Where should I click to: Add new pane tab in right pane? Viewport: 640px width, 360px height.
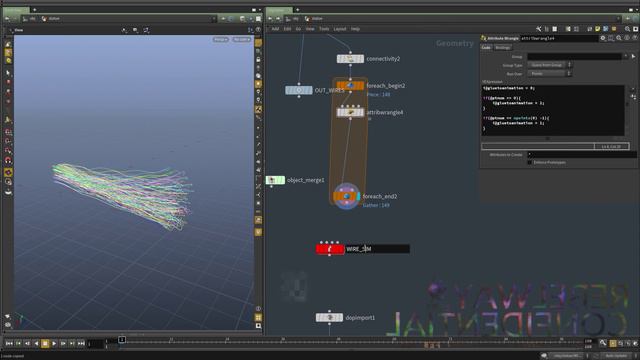pos(297,9)
